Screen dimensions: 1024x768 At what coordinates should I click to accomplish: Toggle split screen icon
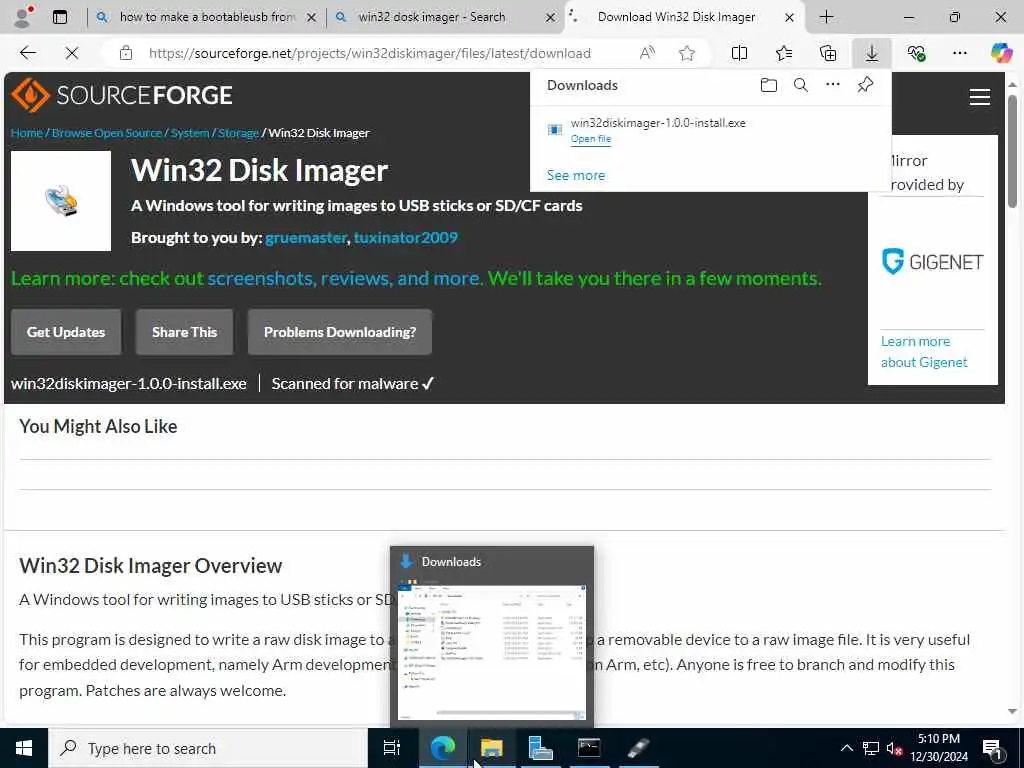[739, 53]
